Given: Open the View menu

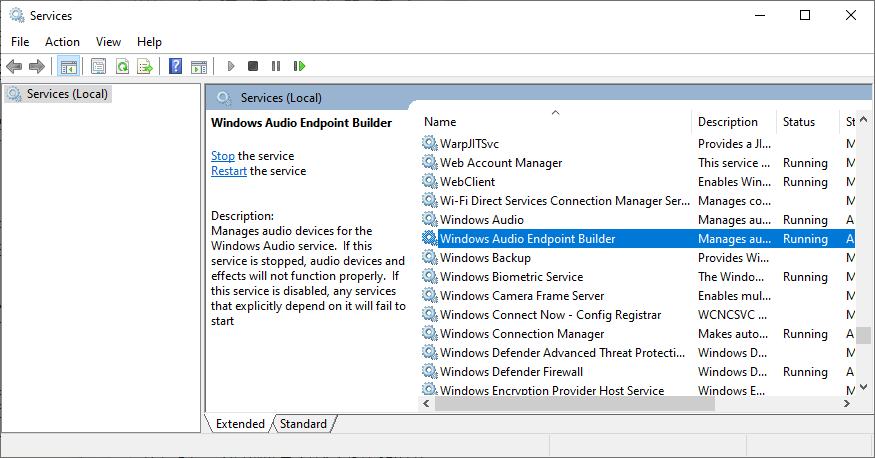Looking at the screenshot, I should click(108, 42).
